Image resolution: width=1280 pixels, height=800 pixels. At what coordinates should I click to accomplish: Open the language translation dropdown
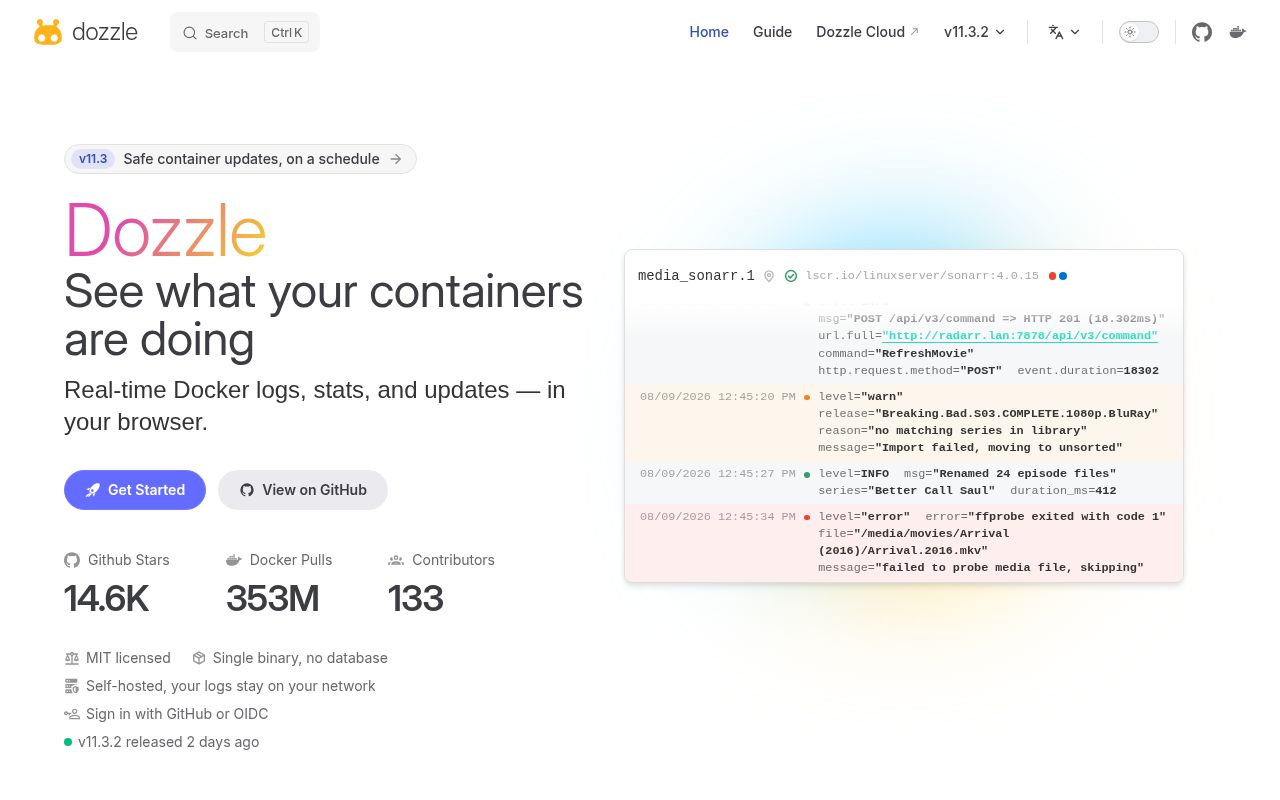(1064, 32)
